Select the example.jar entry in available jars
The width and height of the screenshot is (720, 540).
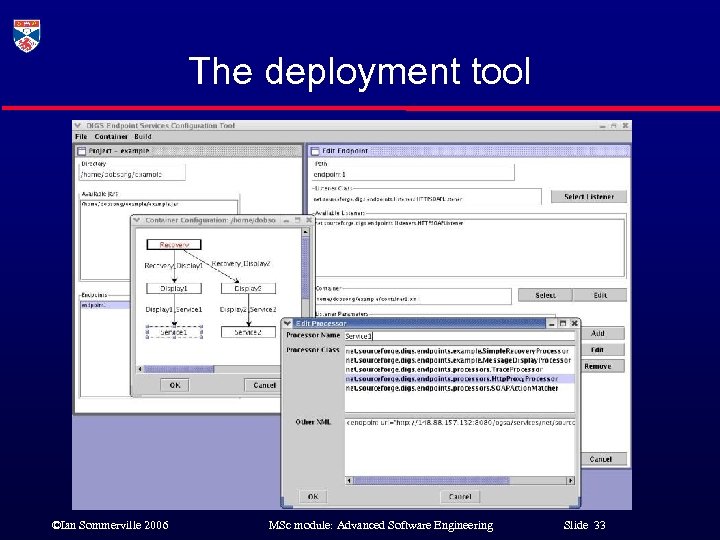[x=130, y=204]
